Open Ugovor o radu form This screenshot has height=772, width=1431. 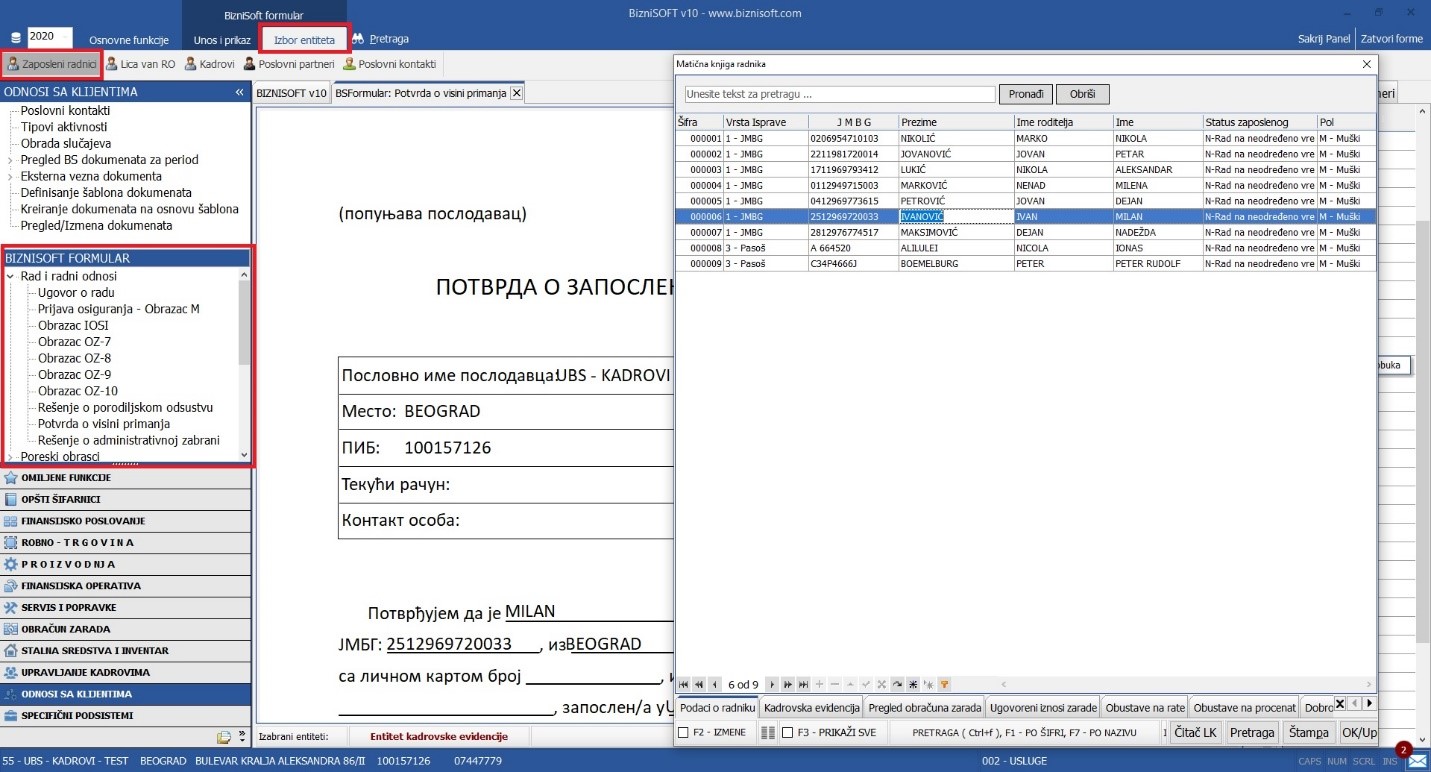[76, 292]
